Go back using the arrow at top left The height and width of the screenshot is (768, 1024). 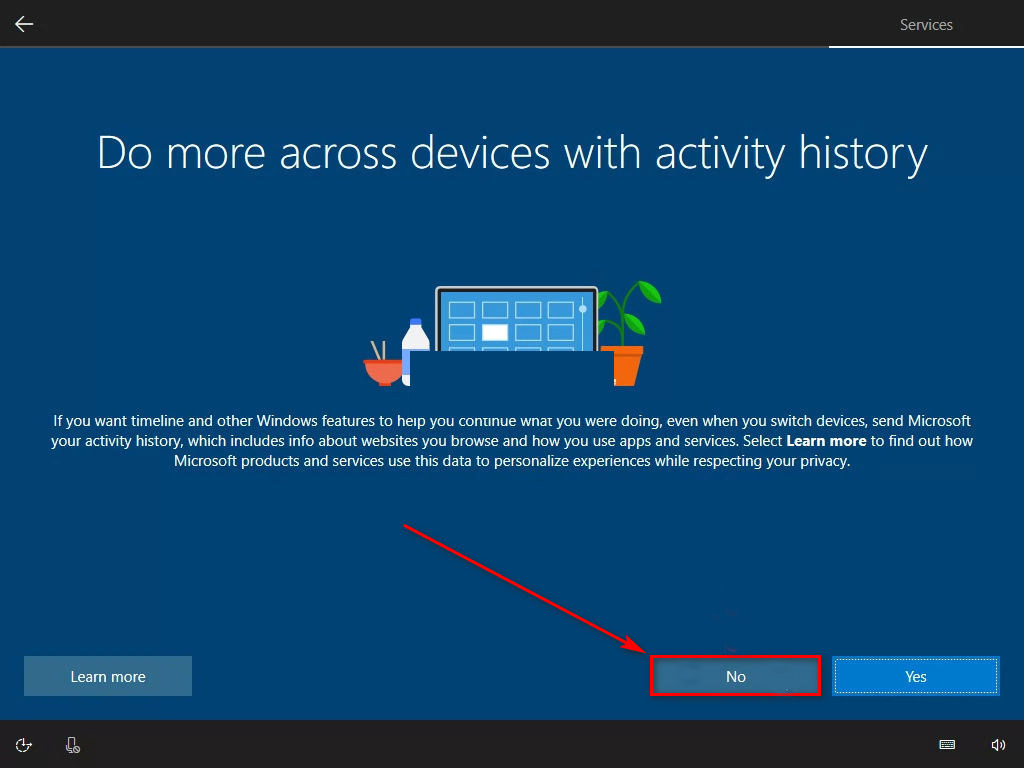click(24, 24)
